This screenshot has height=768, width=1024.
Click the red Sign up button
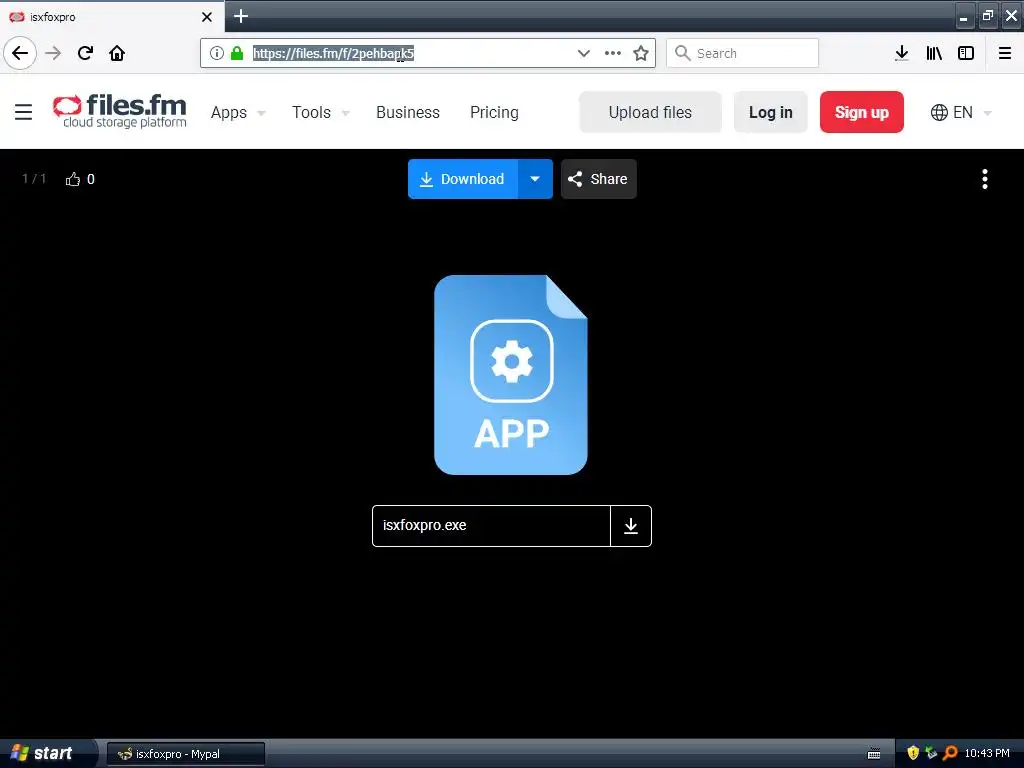861,112
